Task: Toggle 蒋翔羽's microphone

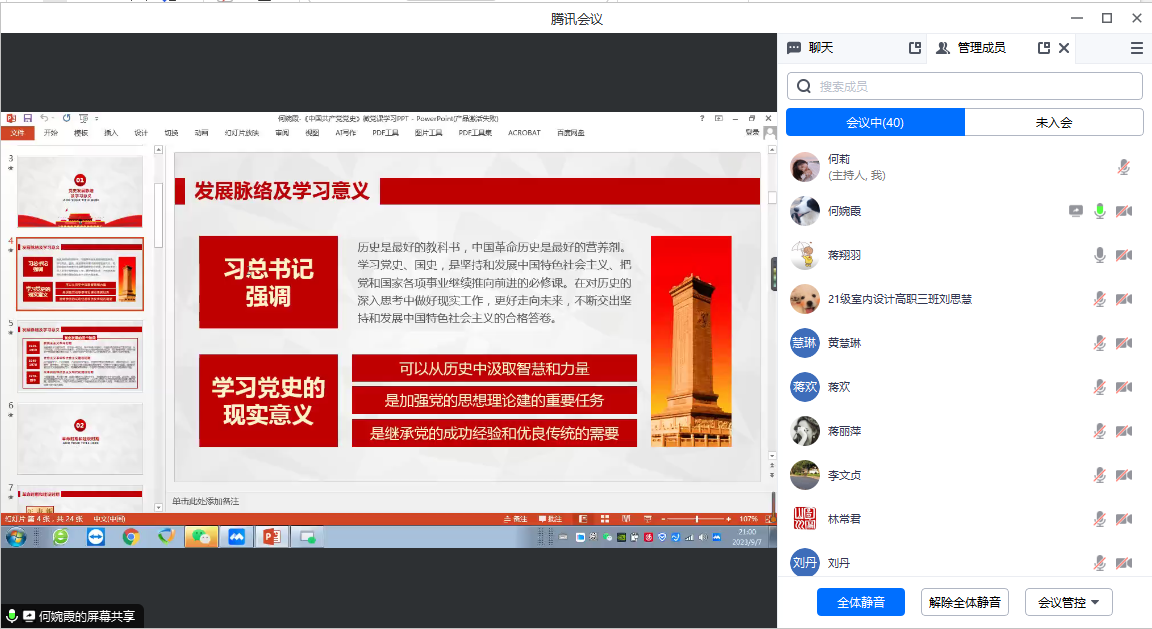Action: coord(1100,255)
